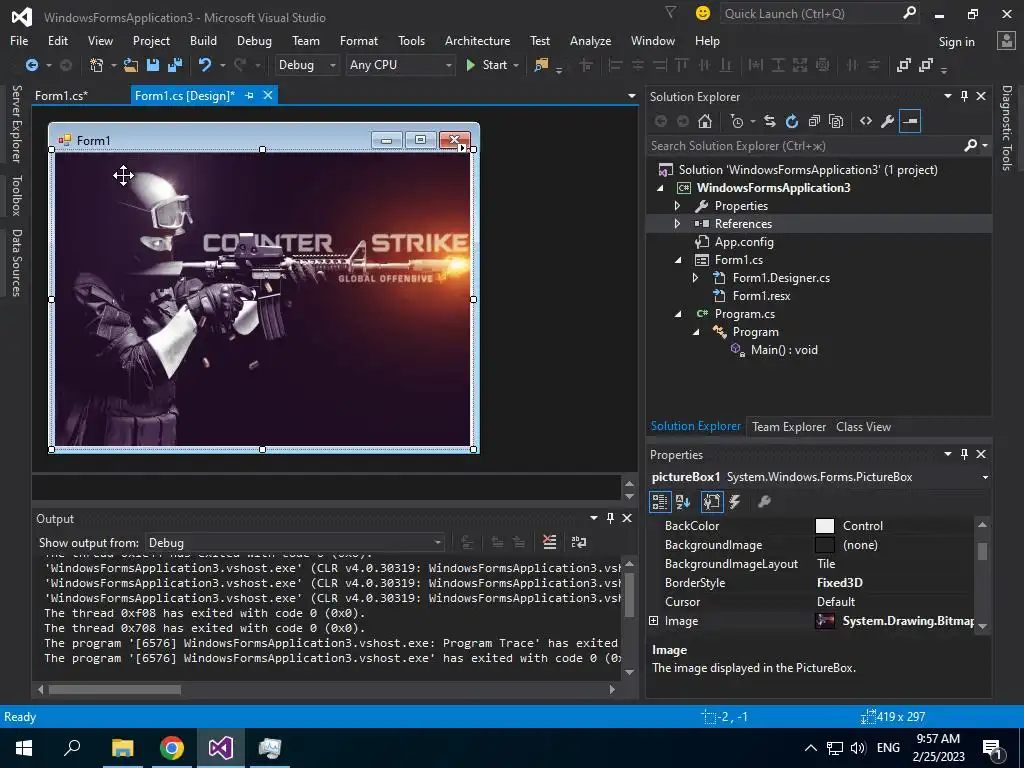Screen dimensions: 1024x768
Task: Open the Solution Explorer Properties wrench icon
Action: (888, 121)
